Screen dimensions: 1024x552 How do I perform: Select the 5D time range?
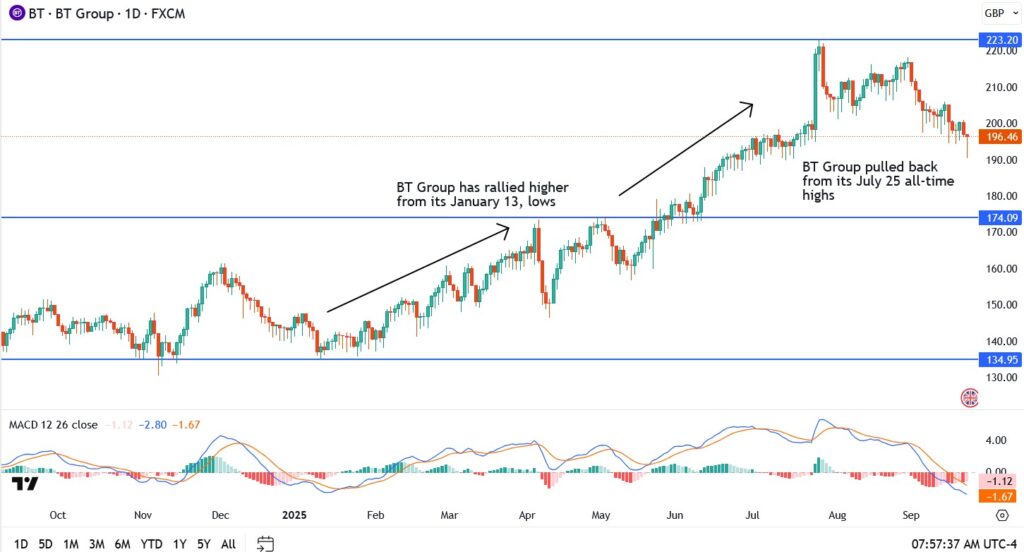[46, 544]
